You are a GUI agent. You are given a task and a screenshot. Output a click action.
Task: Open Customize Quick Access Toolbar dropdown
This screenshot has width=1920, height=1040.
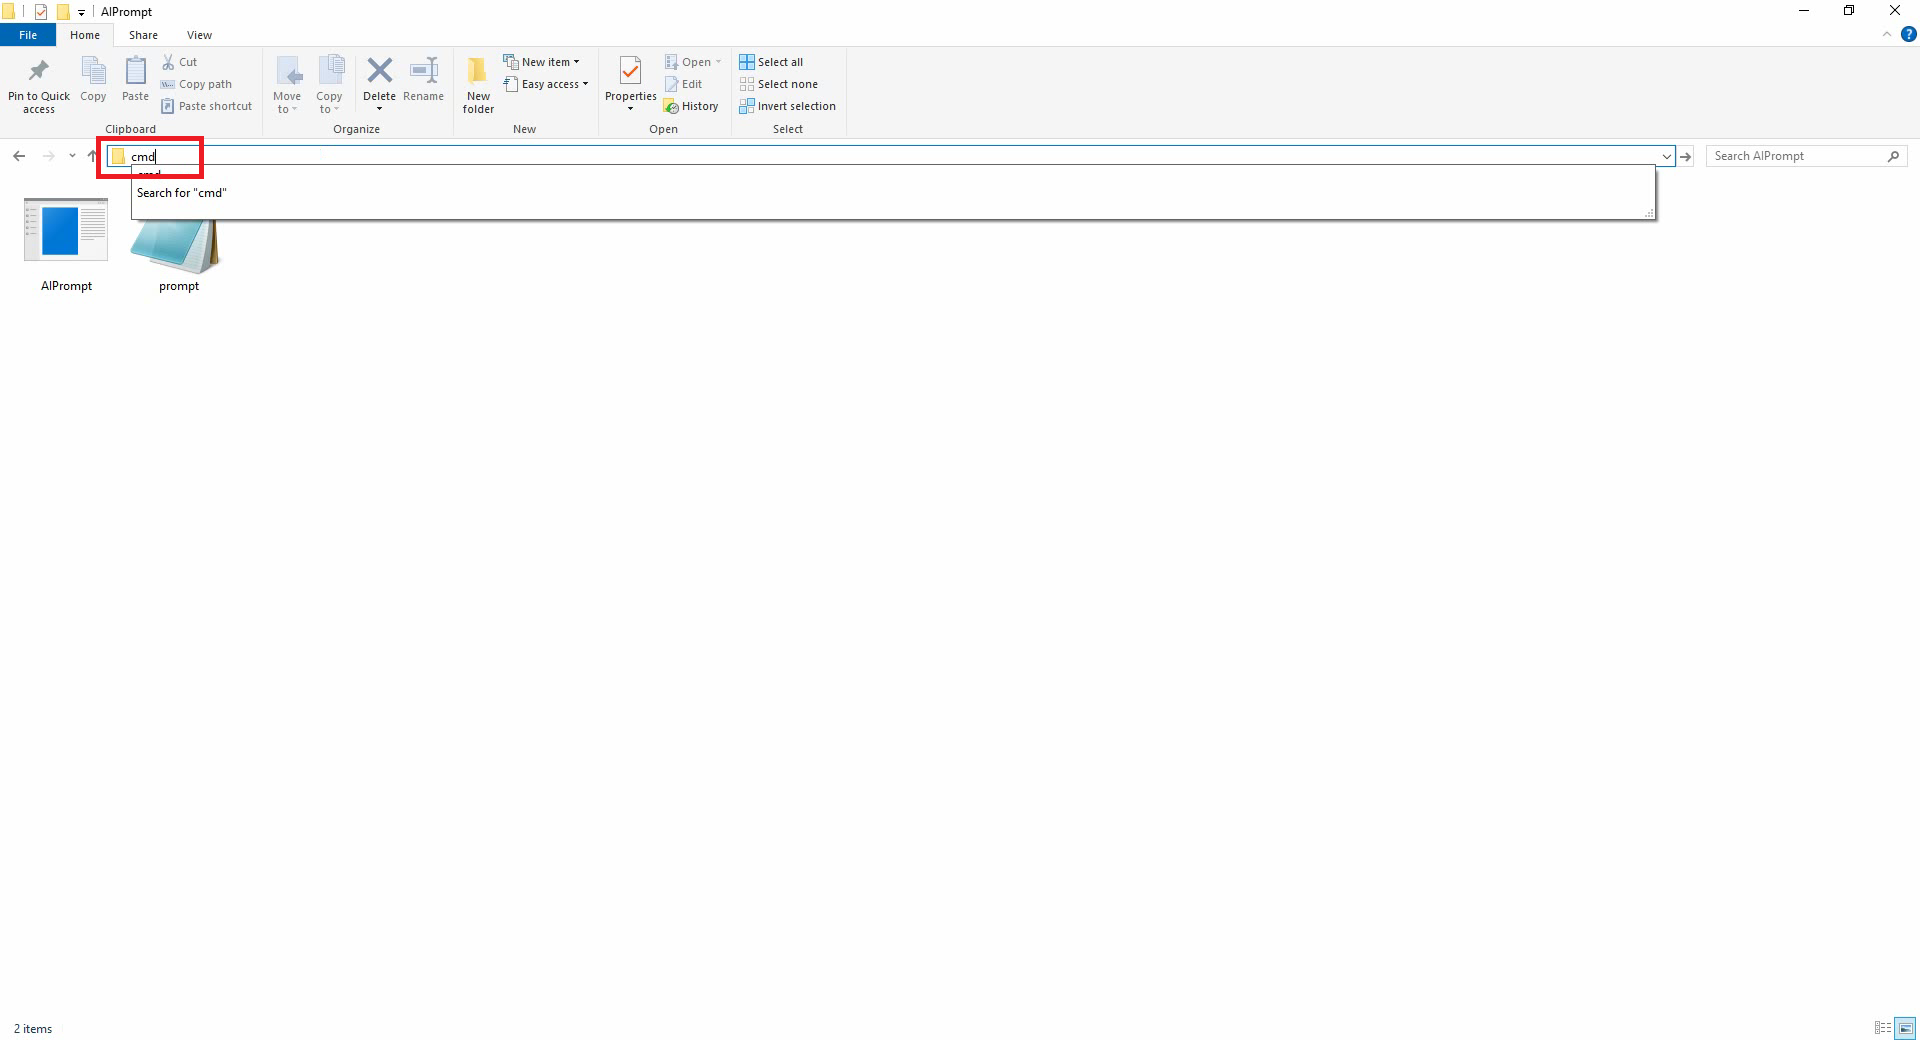click(81, 13)
